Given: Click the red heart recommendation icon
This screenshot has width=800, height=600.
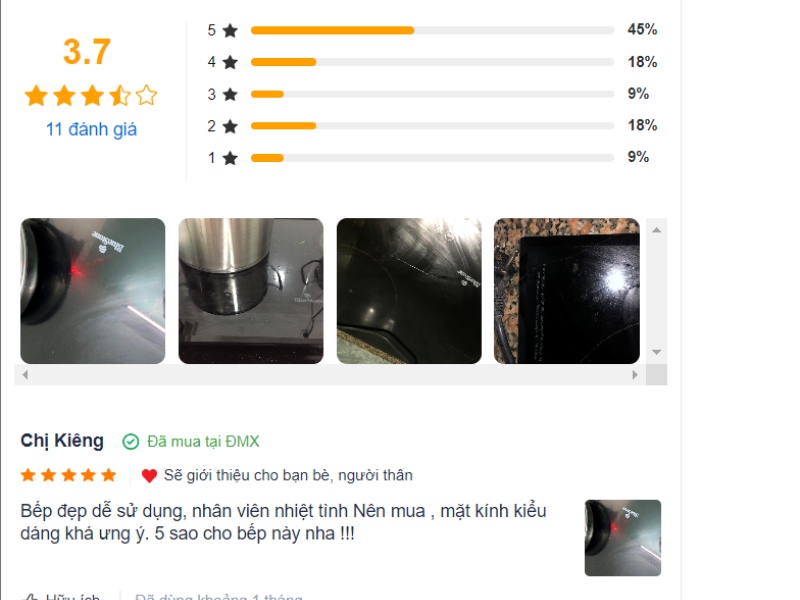Looking at the screenshot, I should pyautogui.click(x=149, y=476).
